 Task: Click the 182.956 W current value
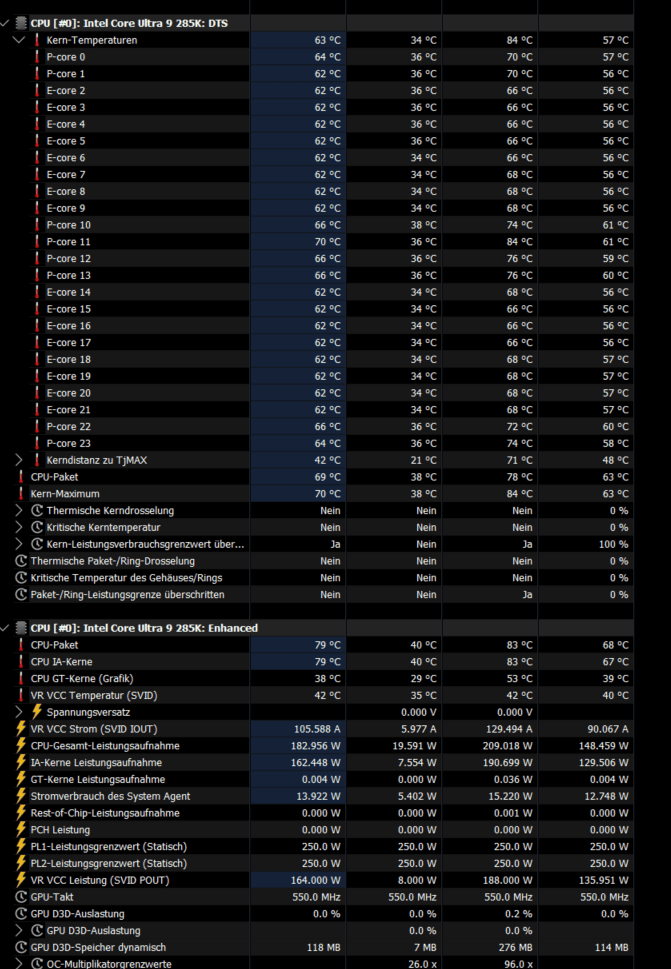[x=316, y=746]
